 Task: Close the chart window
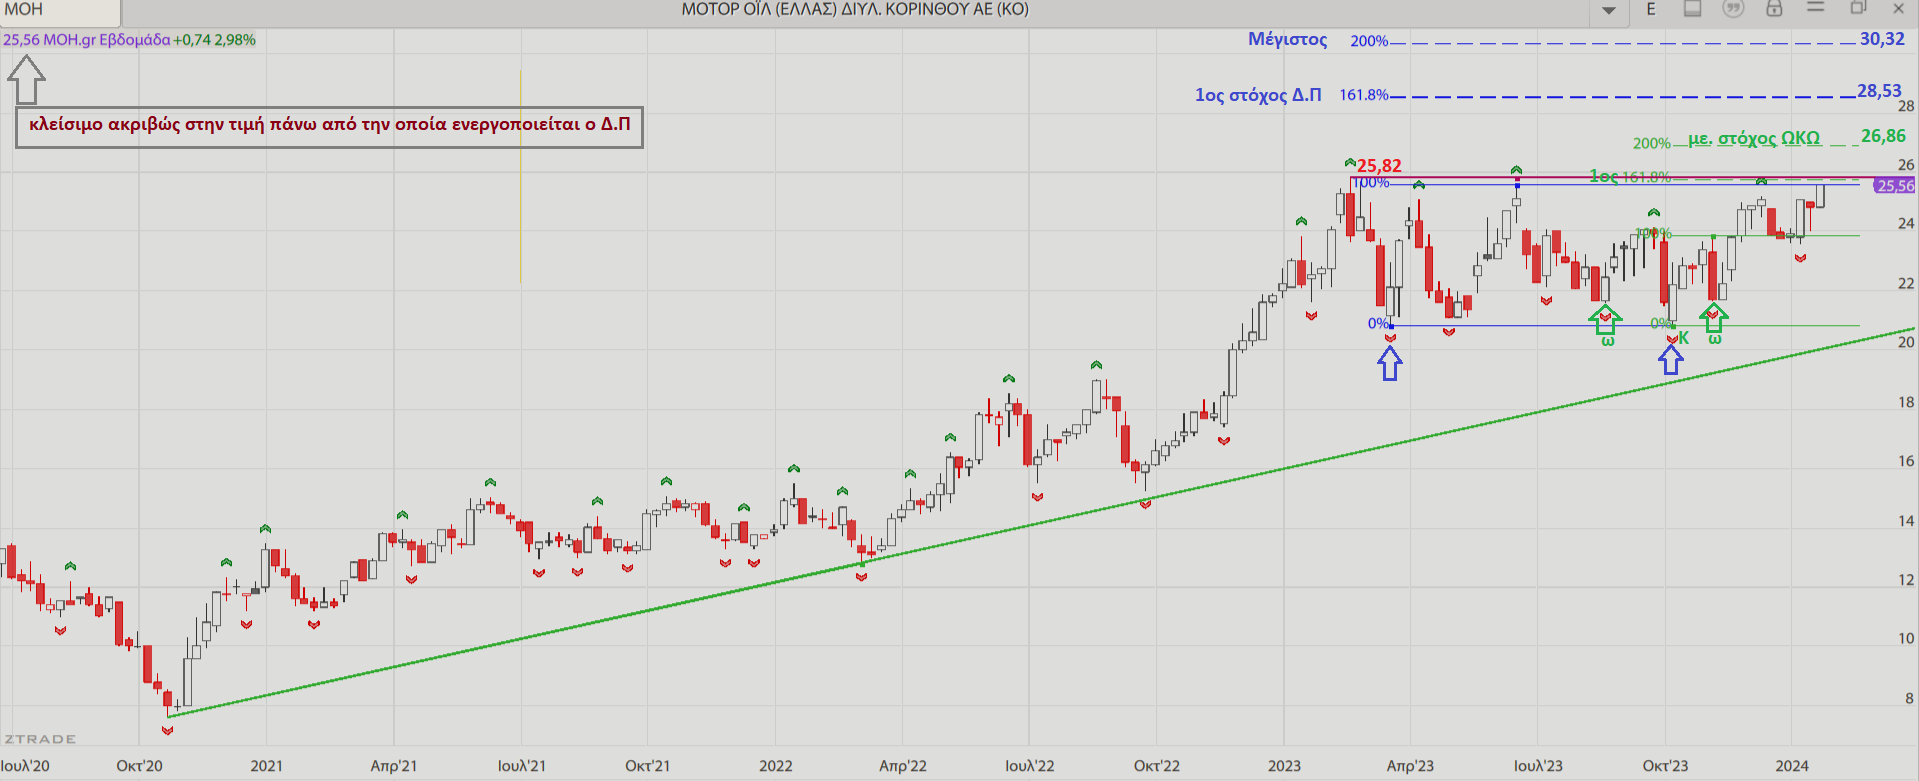(1899, 8)
